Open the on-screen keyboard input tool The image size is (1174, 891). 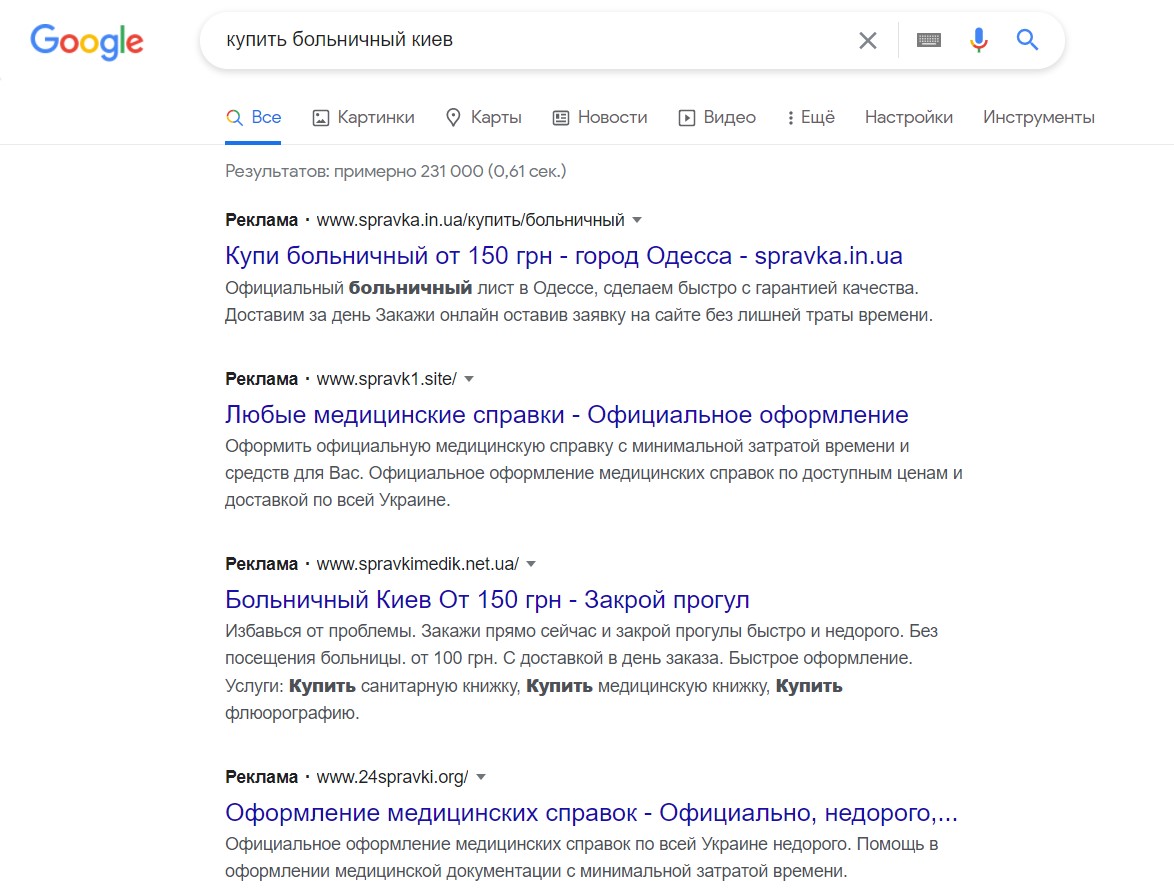click(x=929, y=41)
